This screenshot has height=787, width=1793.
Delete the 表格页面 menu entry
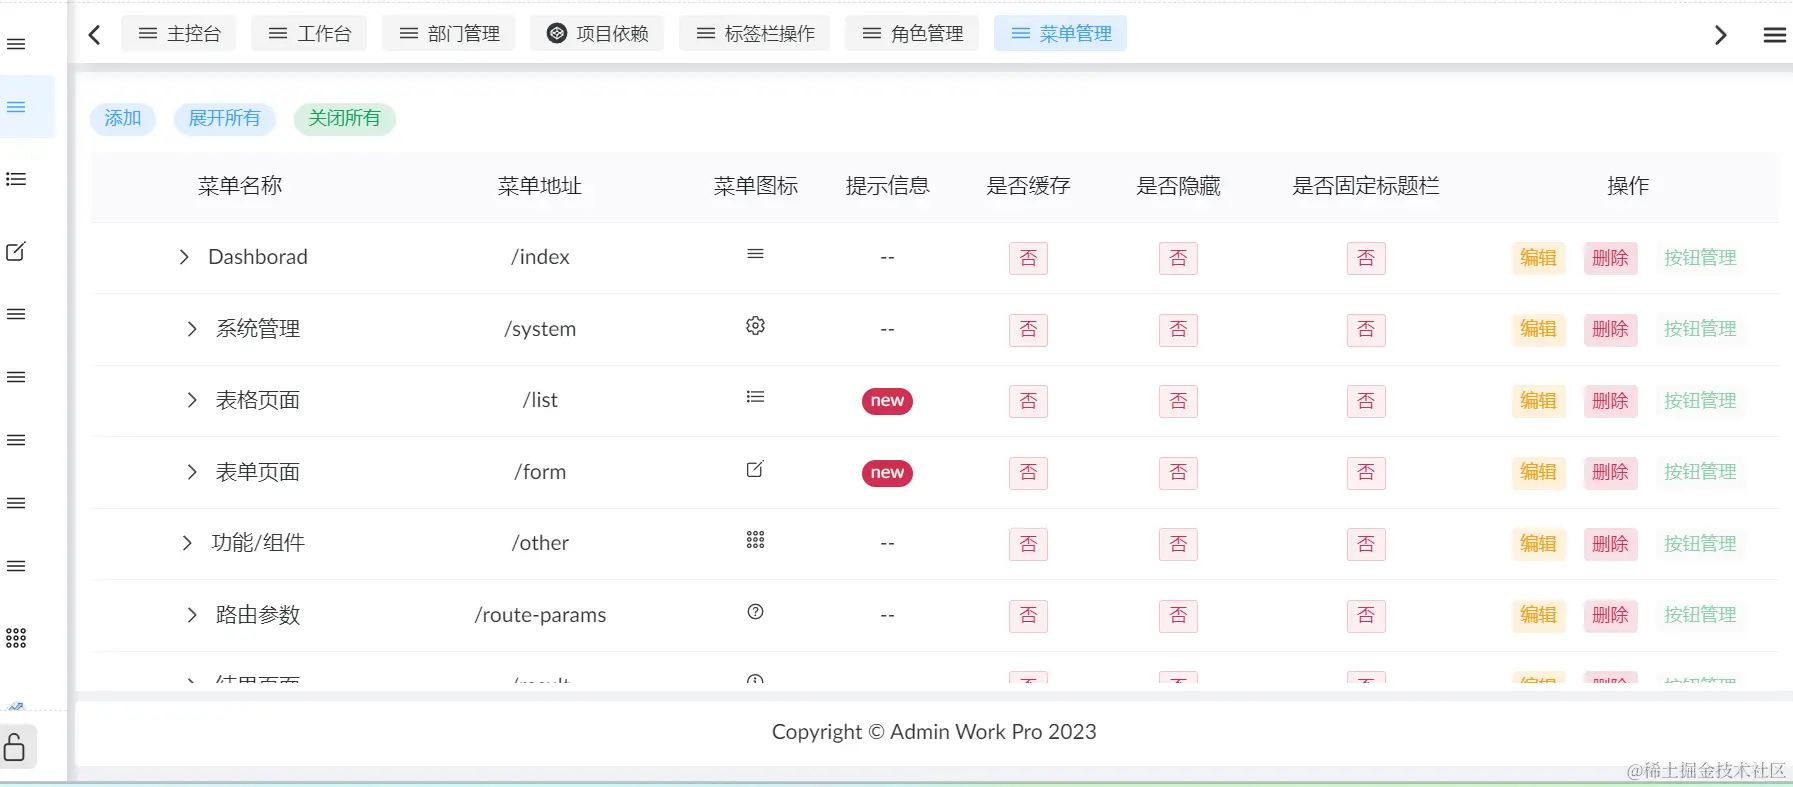click(x=1610, y=401)
